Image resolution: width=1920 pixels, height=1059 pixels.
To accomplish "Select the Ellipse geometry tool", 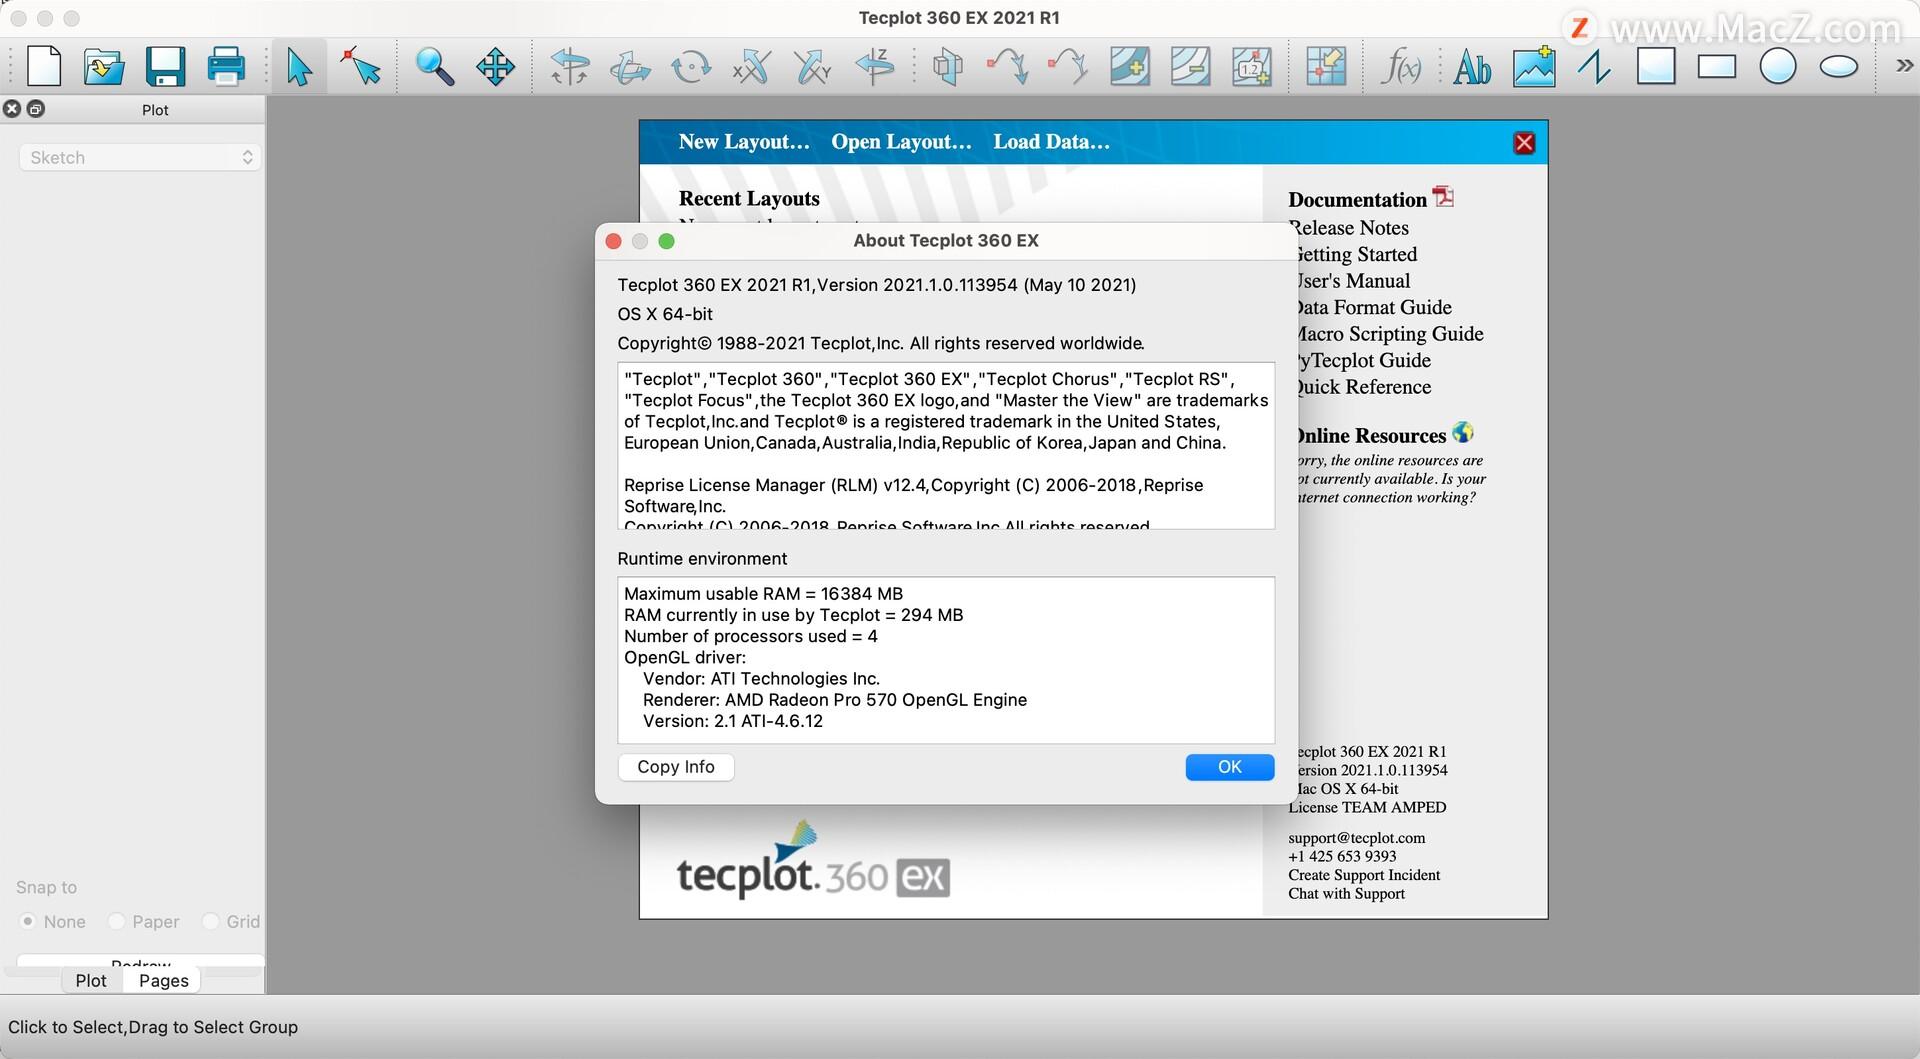I will tap(1839, 67).
